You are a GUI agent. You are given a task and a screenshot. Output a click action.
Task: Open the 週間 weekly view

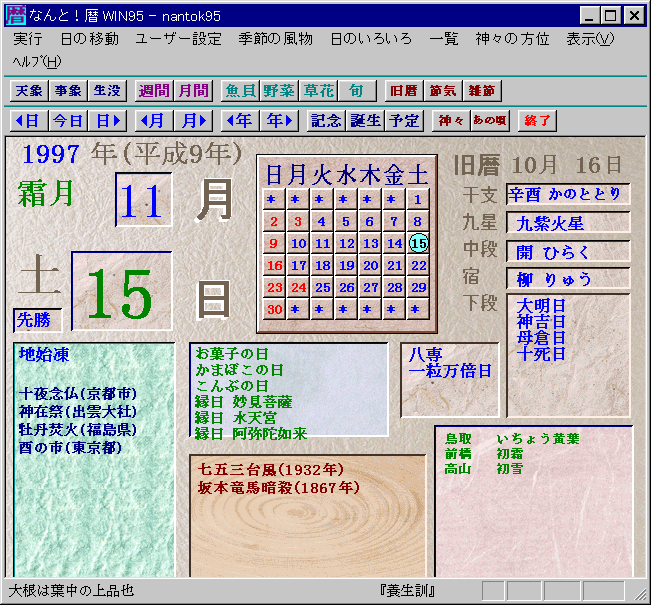[x=154, y=91]
